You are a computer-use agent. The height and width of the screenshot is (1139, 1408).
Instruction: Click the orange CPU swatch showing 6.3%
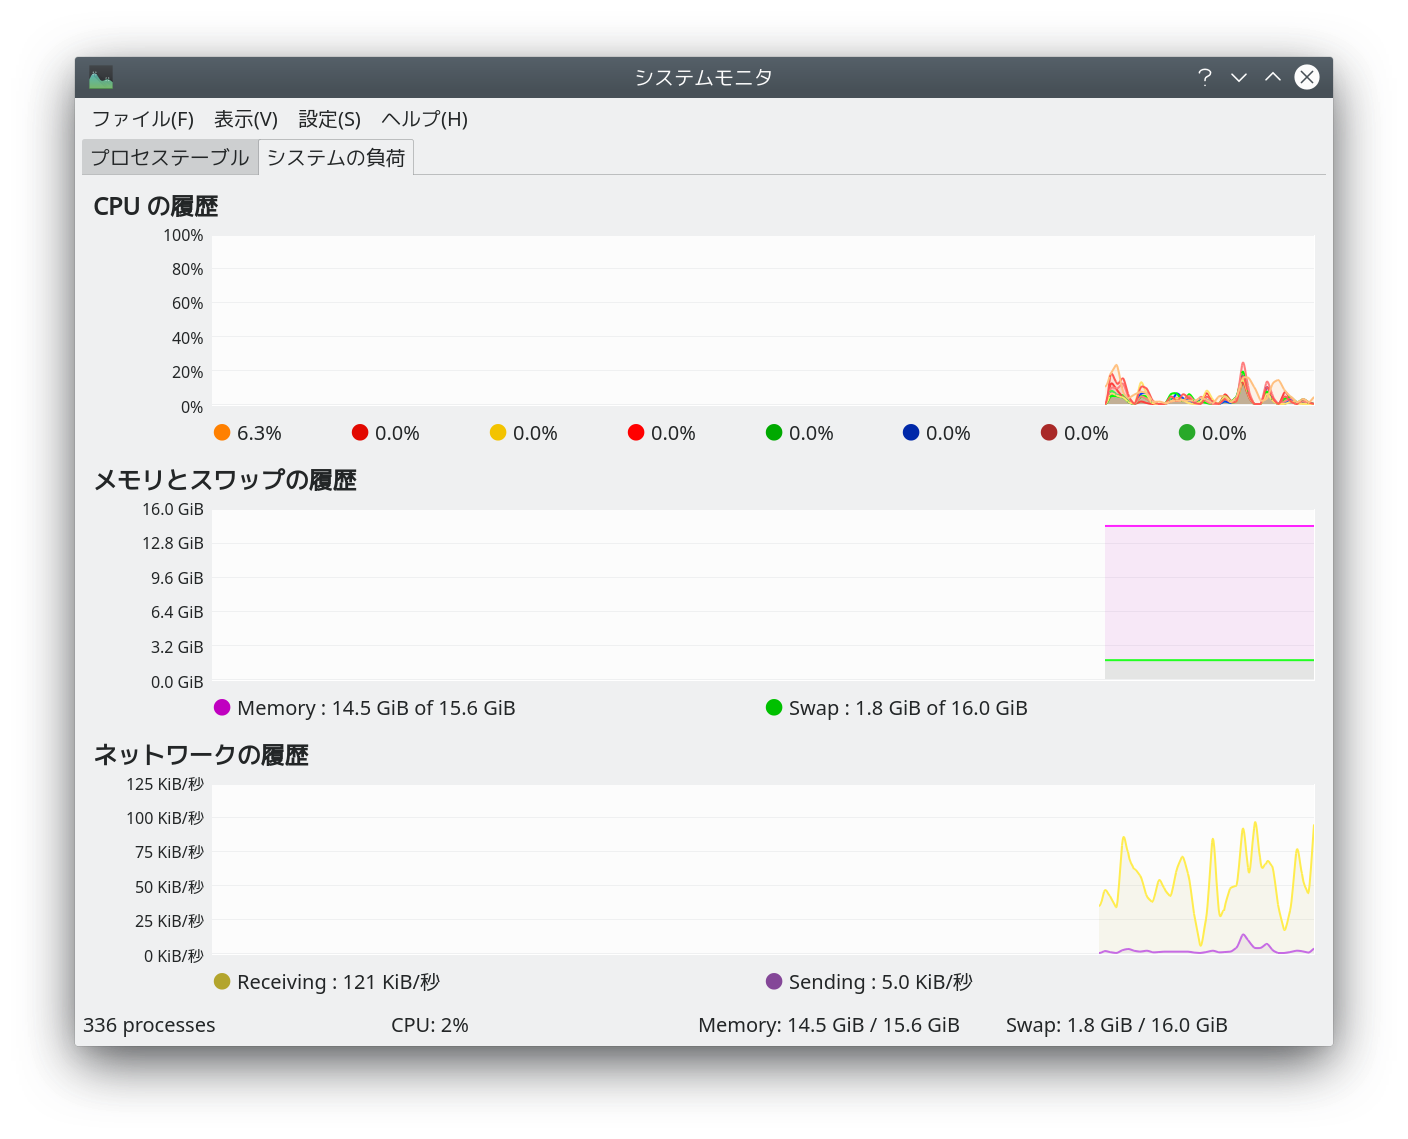click(222, 432)
